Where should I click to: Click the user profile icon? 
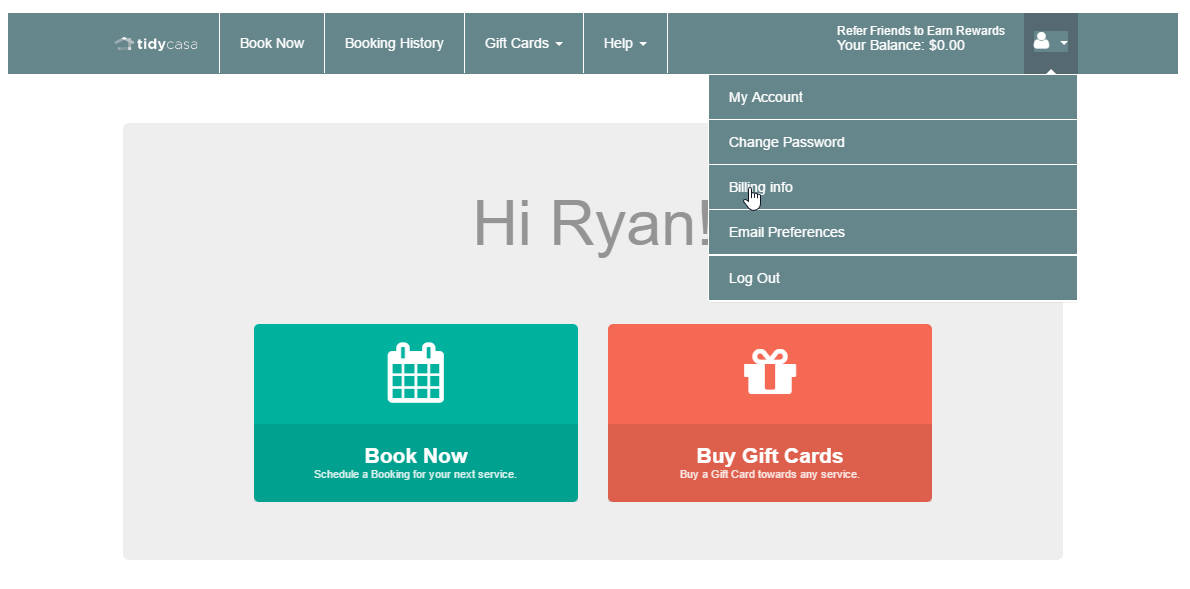pyautogui.click(x=1041, y=41)
